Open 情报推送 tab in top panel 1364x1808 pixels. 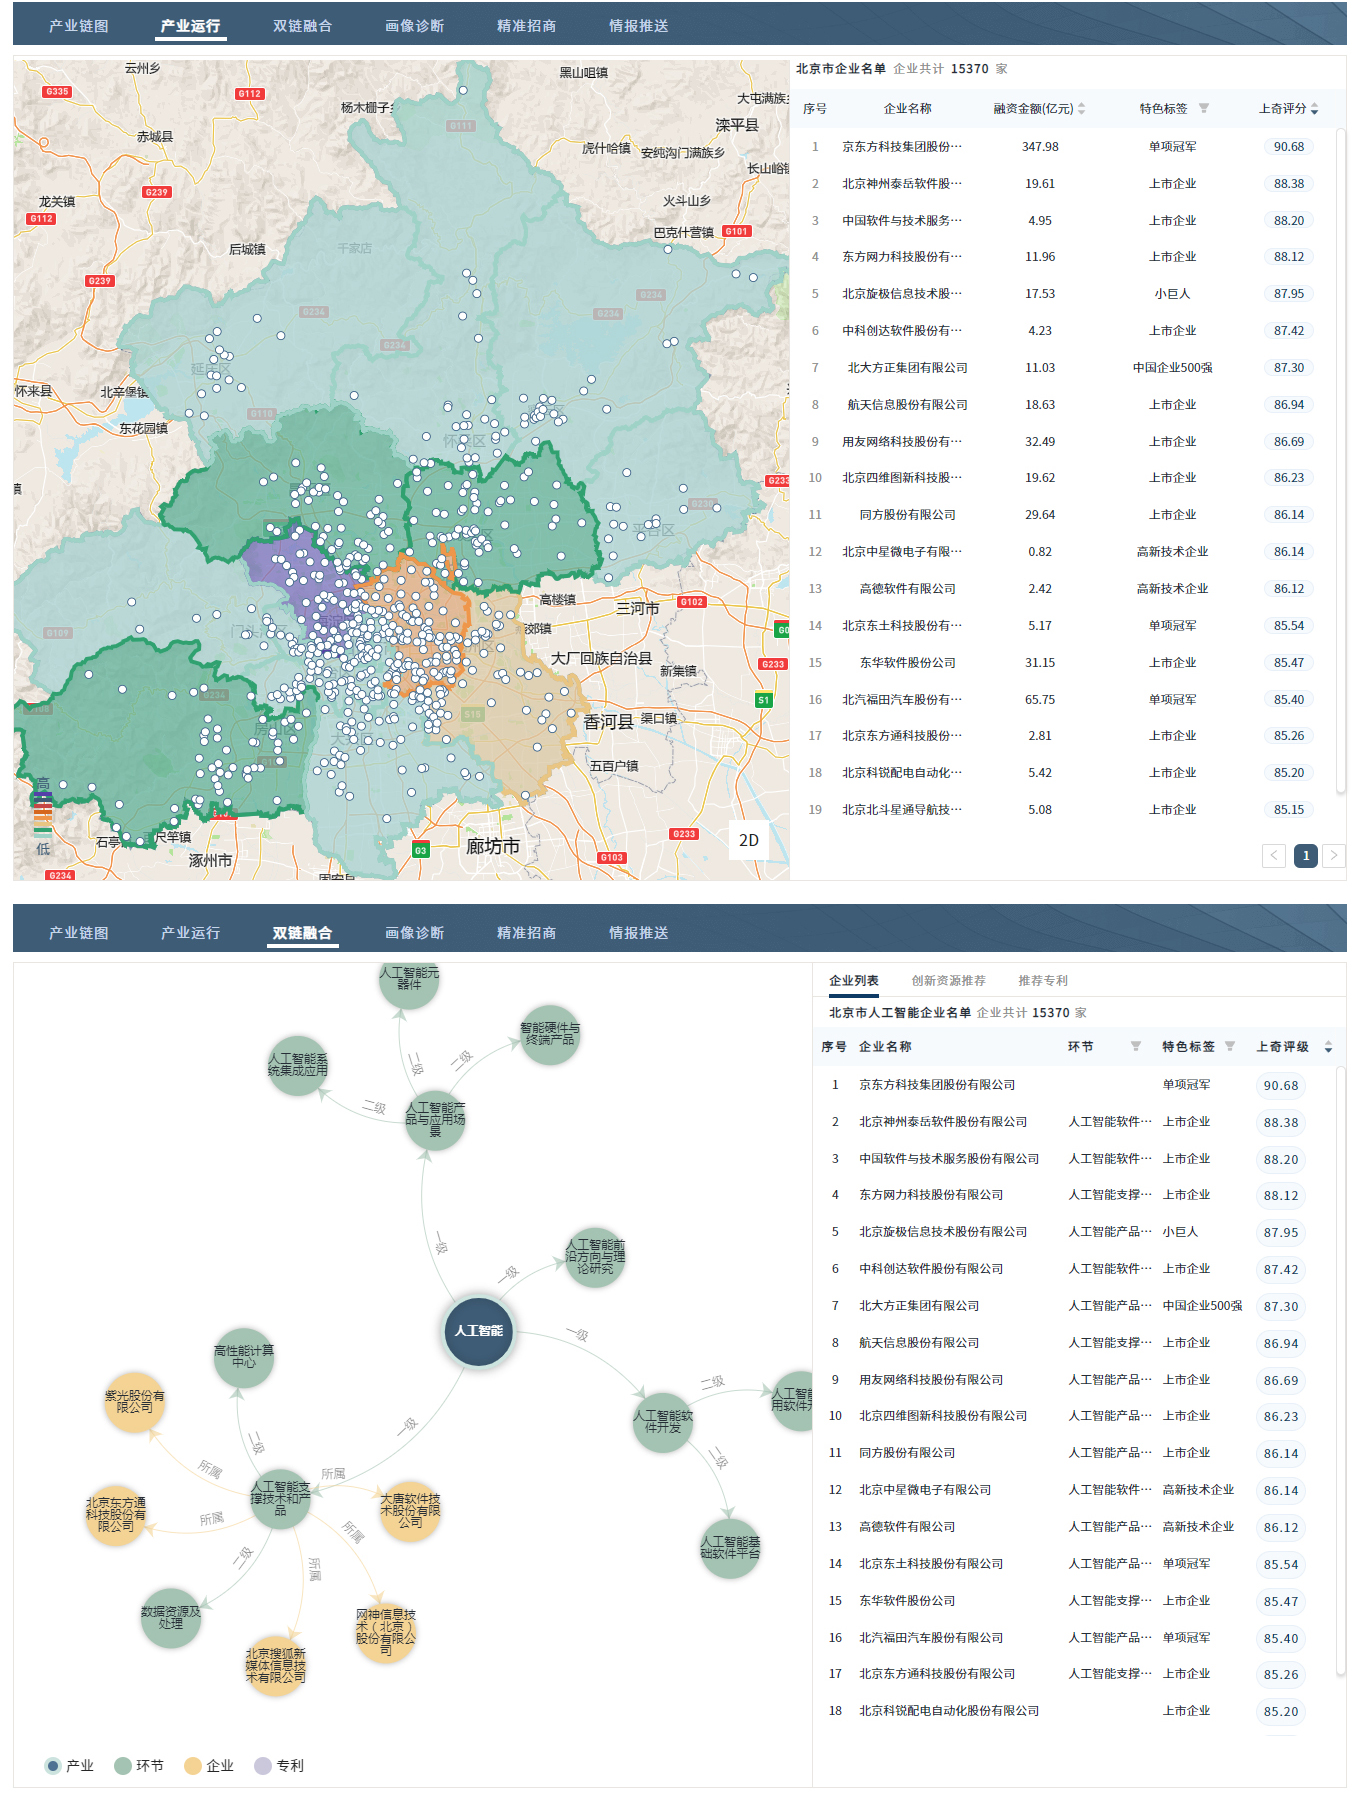pyautogui.click(x=638, y=26)
